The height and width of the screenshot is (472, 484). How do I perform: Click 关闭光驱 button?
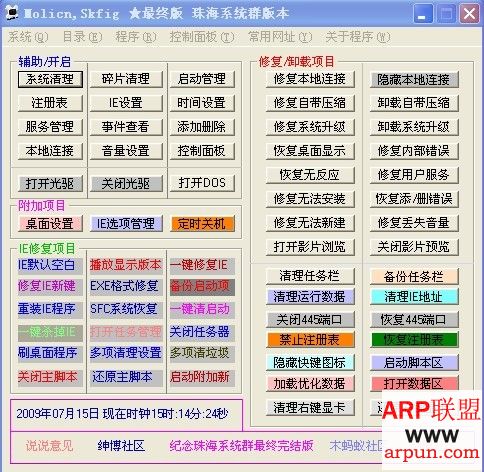point(126,184)
